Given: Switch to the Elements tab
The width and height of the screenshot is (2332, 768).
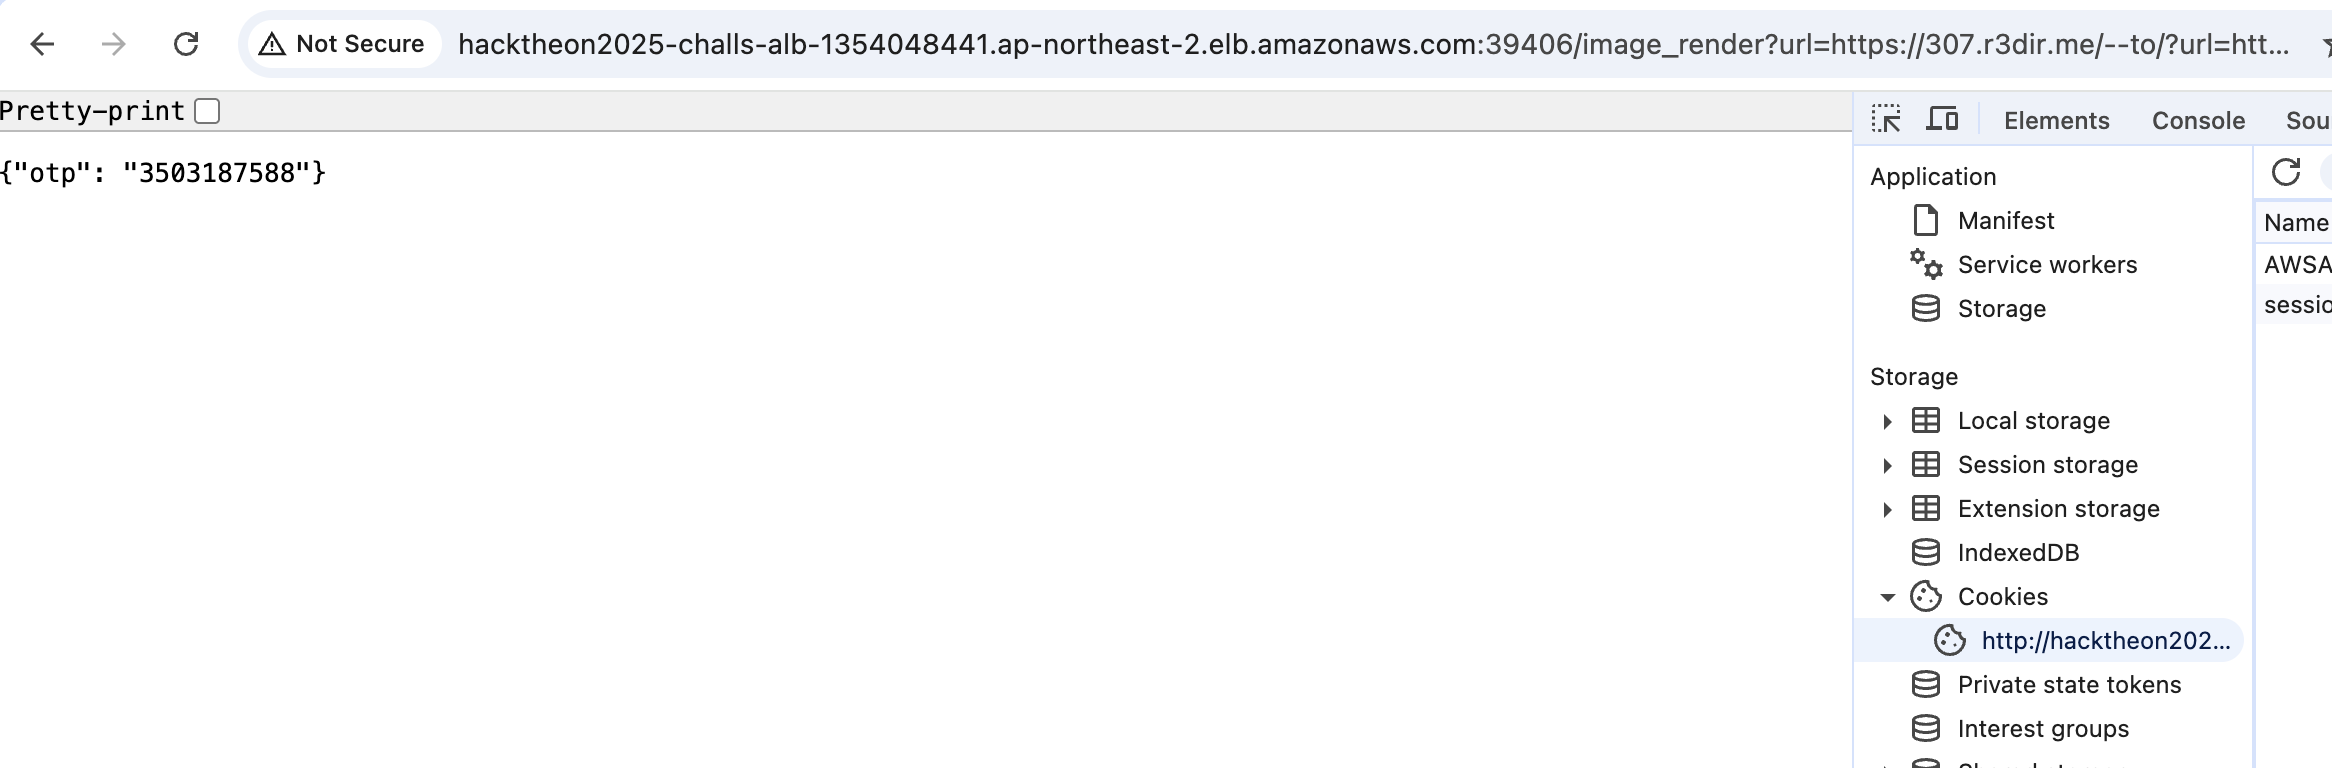Looking at the screenshot, I should click(2056, 120).
